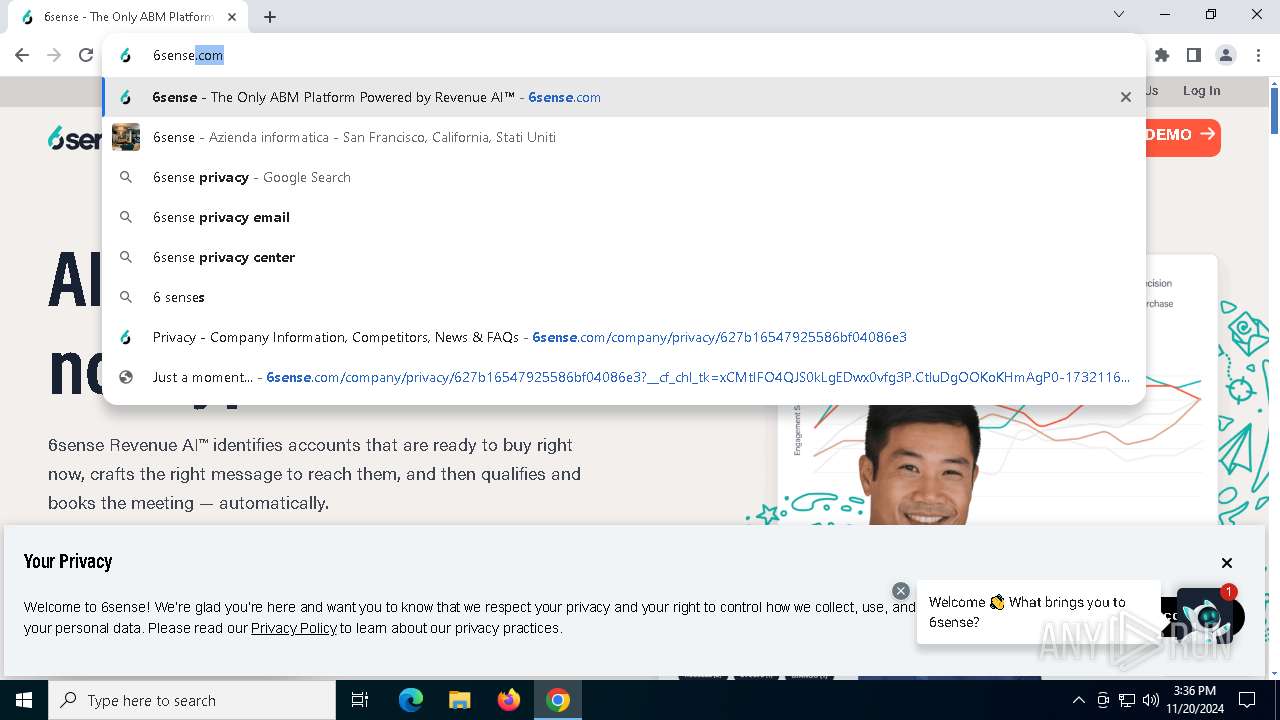Open the chatbot robot icon
This screenshot has height=720, width=1280.
(1208, 615)
